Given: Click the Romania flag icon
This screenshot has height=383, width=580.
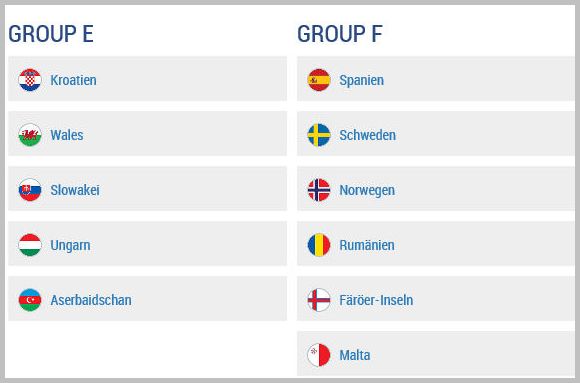Looking at the screenshot, I should 319,245.
